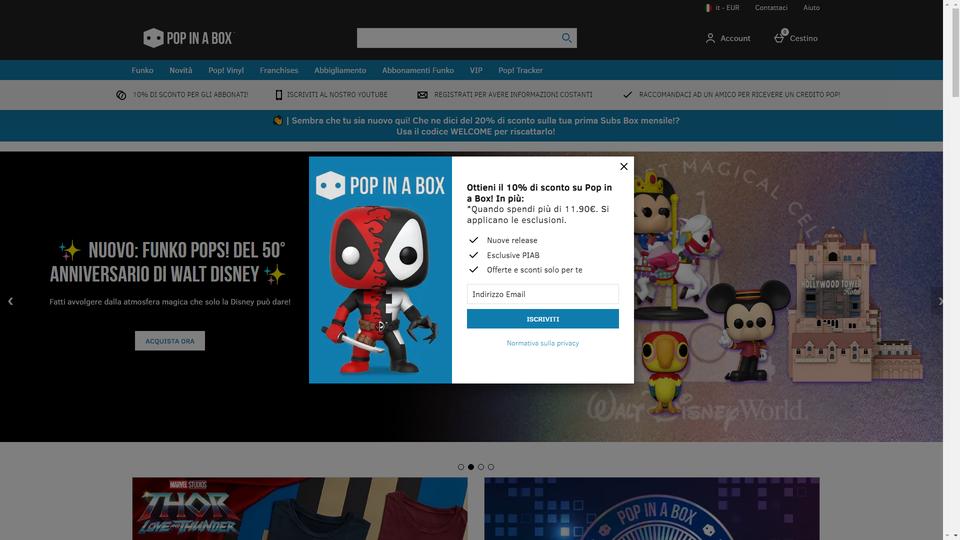The width and height of the screenshot is (960, 540).
Task: Open the Normativa sulla privacy link
Action: pos(542,343)
